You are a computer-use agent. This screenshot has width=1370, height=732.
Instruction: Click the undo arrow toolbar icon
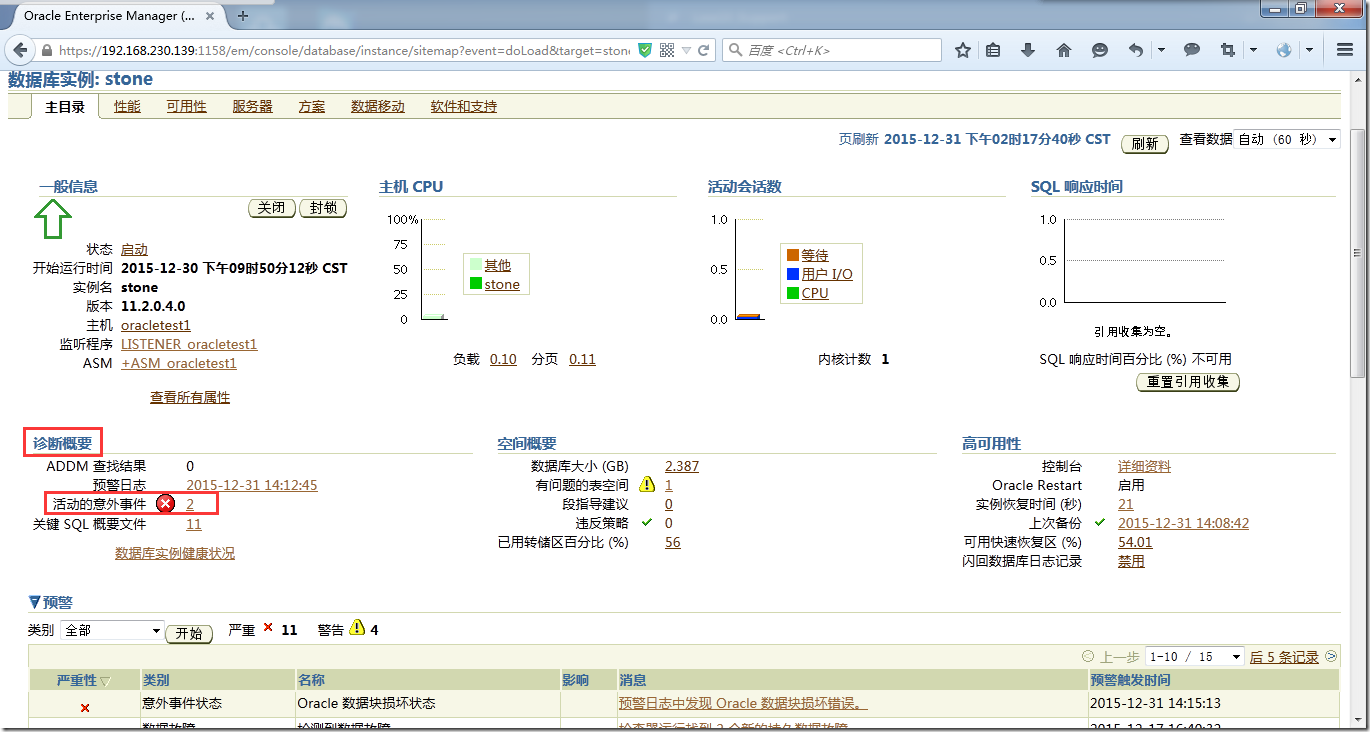(1136, 50)
